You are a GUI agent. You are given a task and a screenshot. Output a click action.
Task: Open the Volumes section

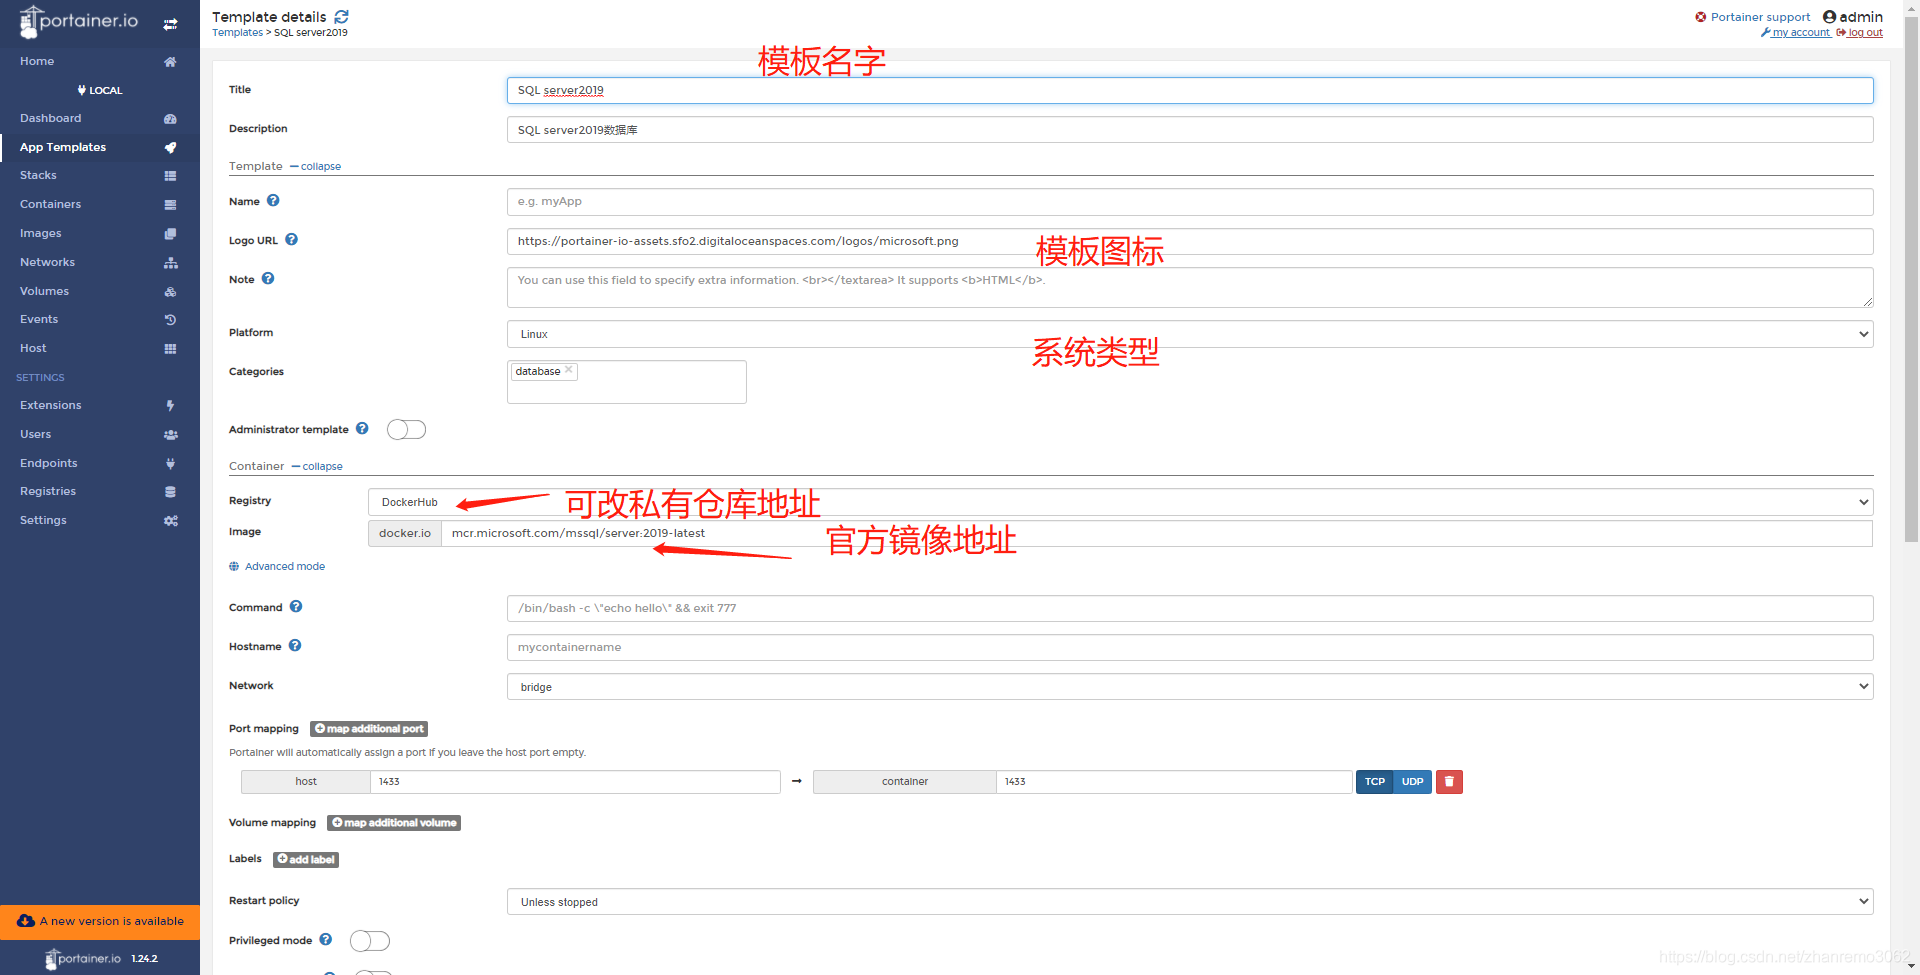tap(44, 291)
